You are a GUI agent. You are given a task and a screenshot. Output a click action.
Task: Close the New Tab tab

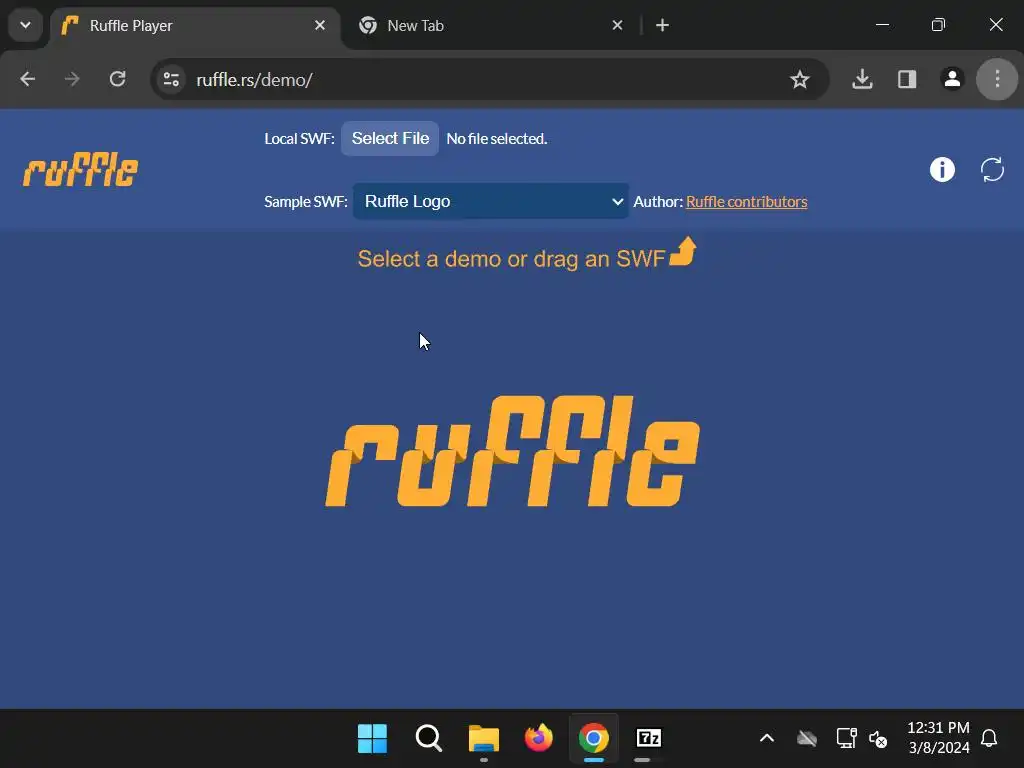[x=617, y=25]
